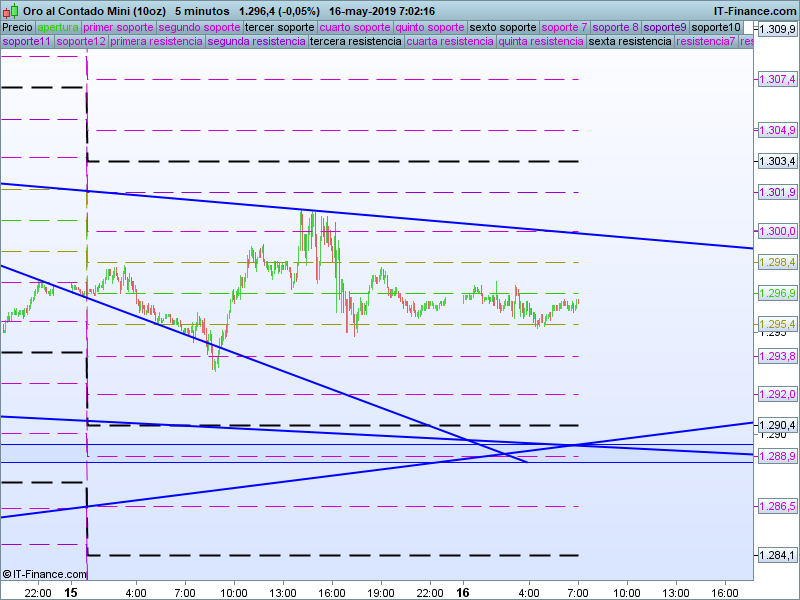
Task: Select the Precio legend label
Action: click(x=17, y=28)
